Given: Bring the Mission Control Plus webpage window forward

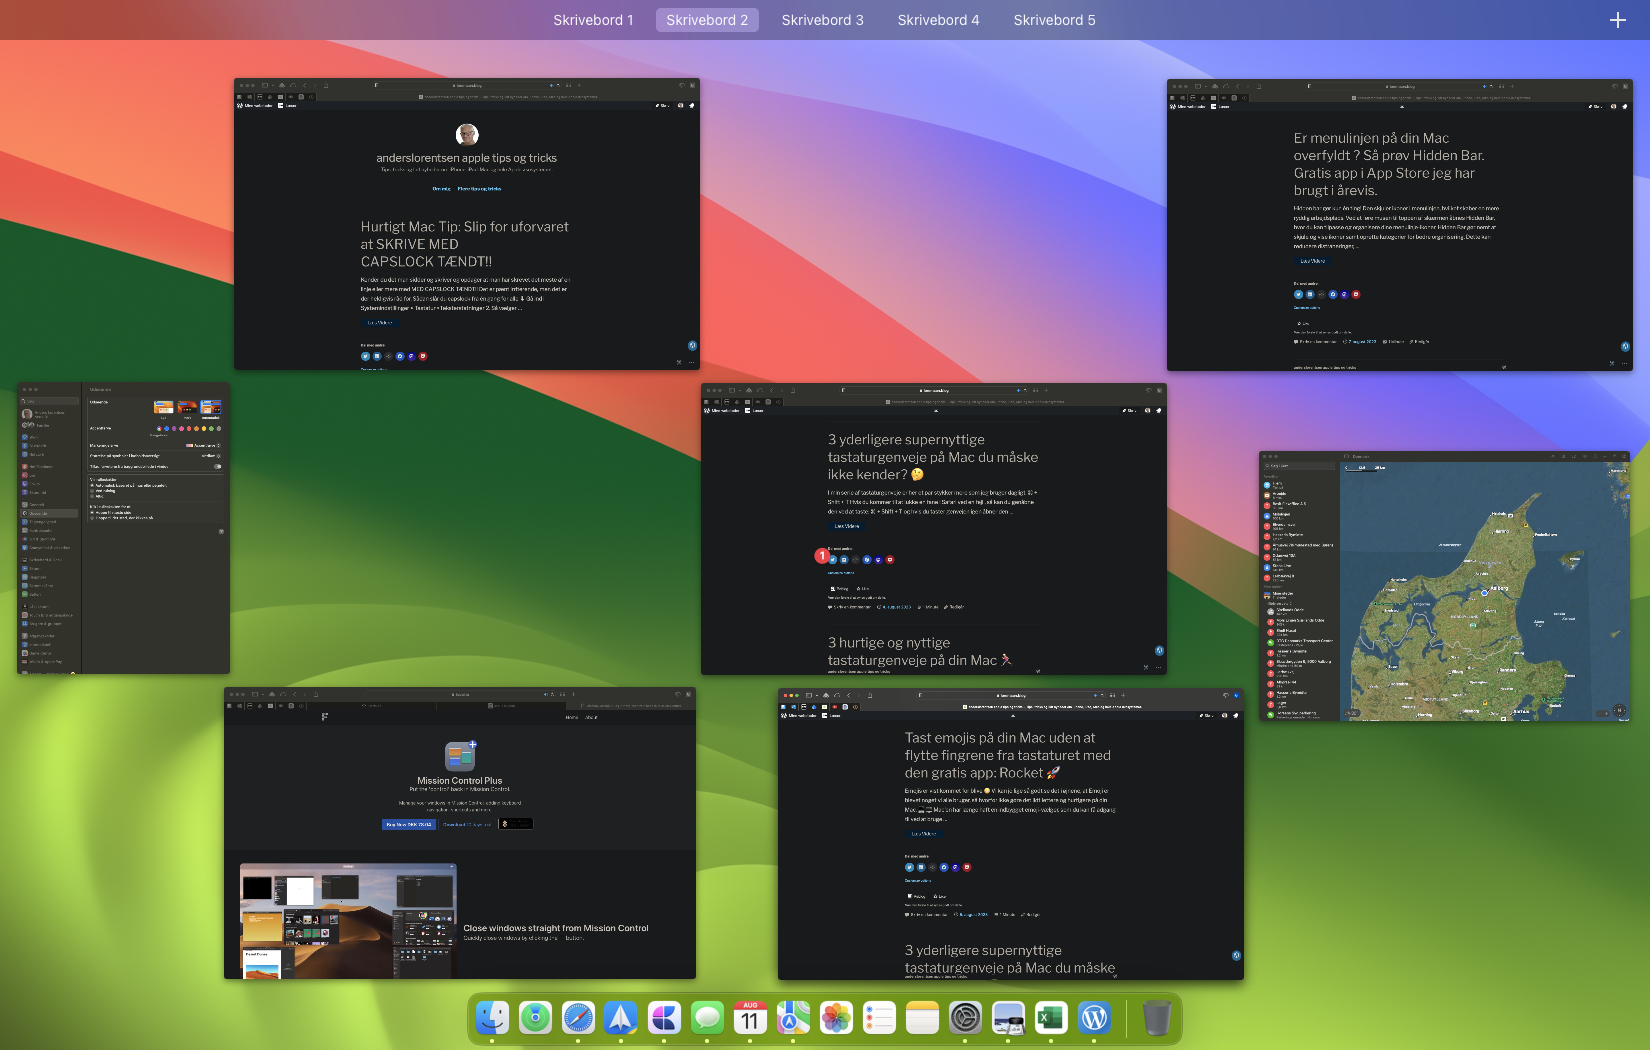Looking at the screenshot, I should click(x=460, y=833).
